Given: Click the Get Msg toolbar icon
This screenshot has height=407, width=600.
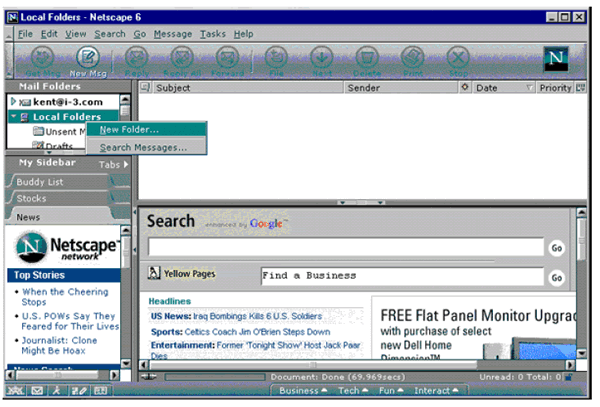Looking at the screenshot, I should 42,58.
